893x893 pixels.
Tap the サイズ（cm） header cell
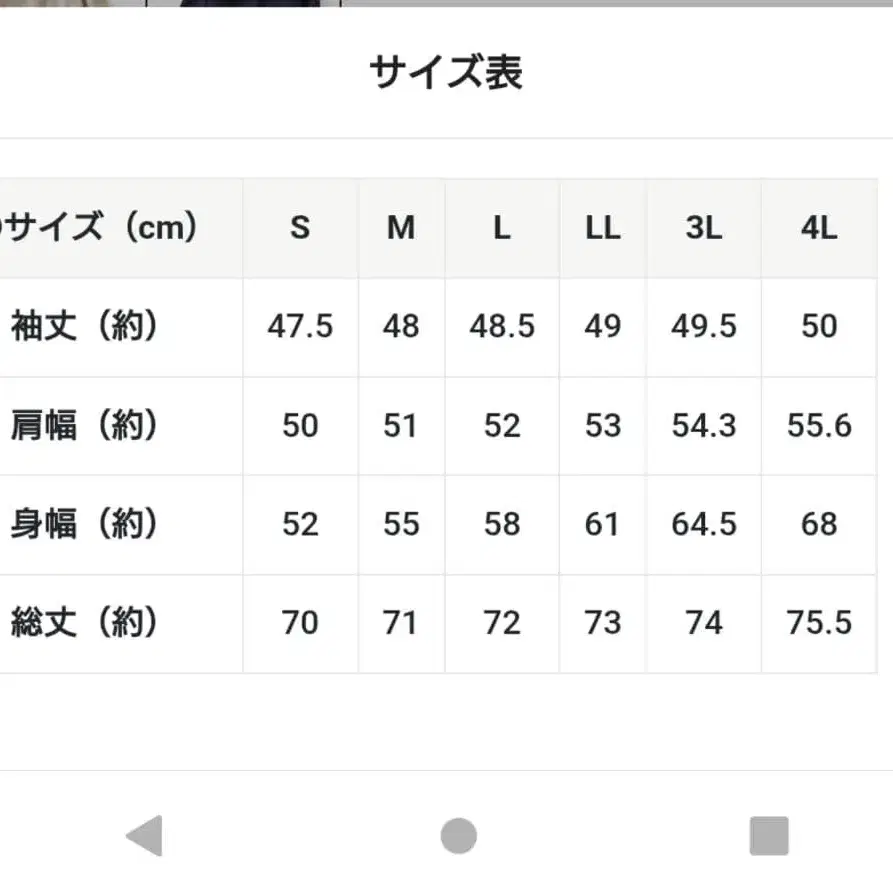100,228
